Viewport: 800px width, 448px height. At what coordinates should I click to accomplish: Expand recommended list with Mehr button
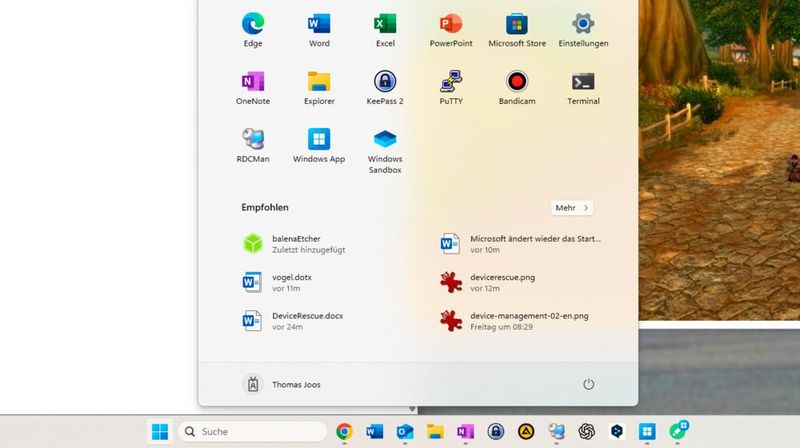[x=571, y=208]
